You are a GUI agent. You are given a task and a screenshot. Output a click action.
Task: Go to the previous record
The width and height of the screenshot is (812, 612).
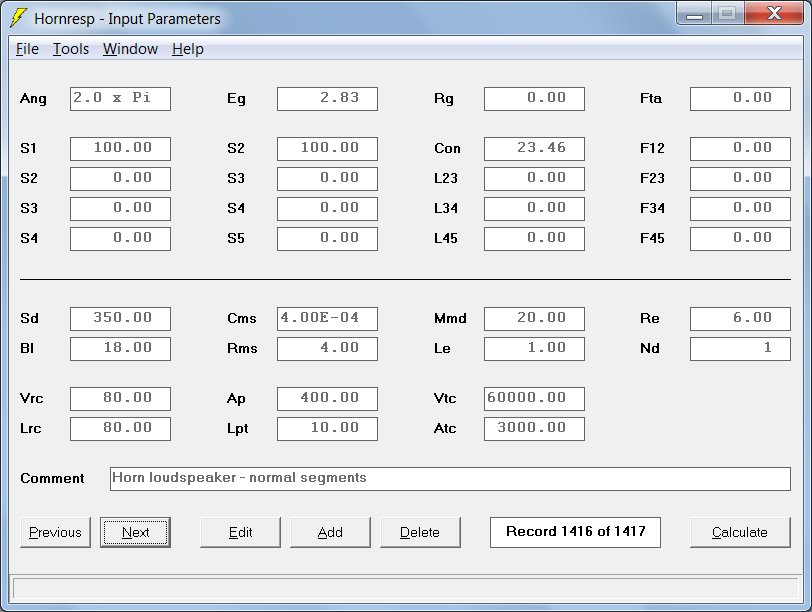tap(55, 532)
